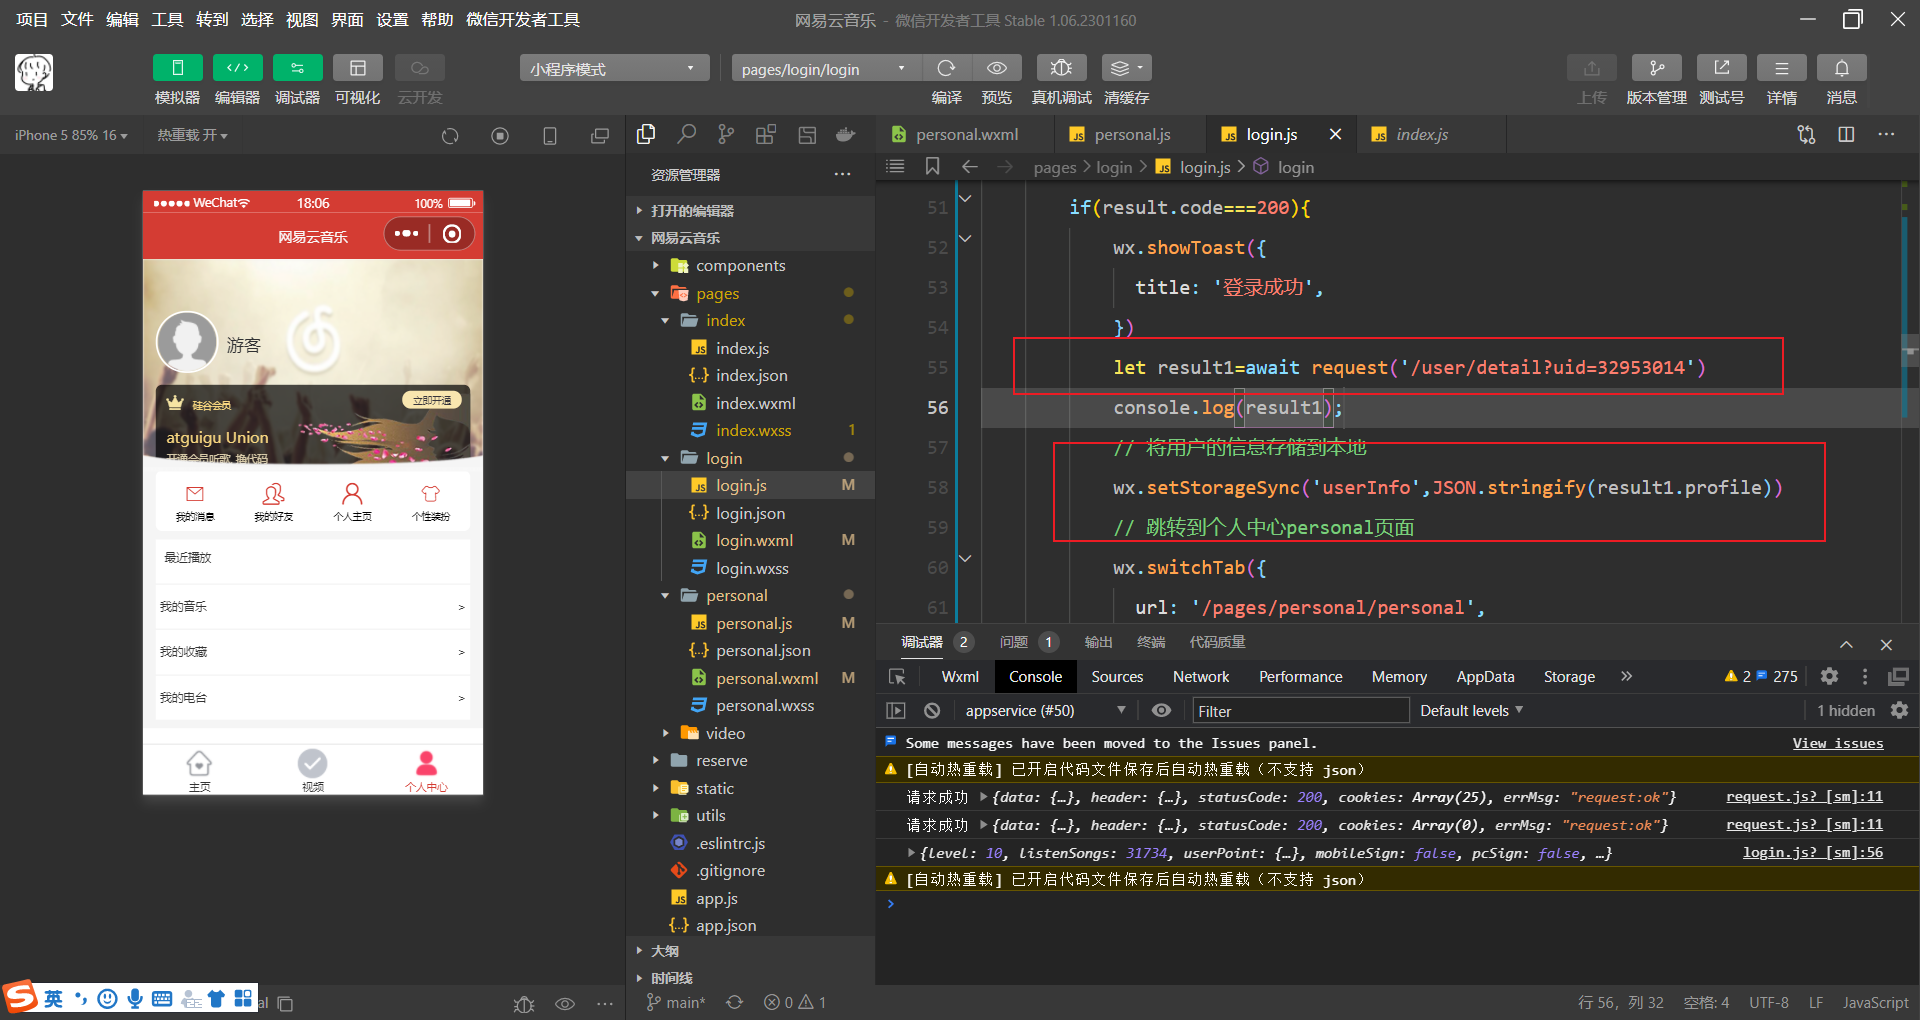Toggle the 编辑器 editor panel button
The height and width of the screenshot is (1020, 1920).
[x=237, y=68]
